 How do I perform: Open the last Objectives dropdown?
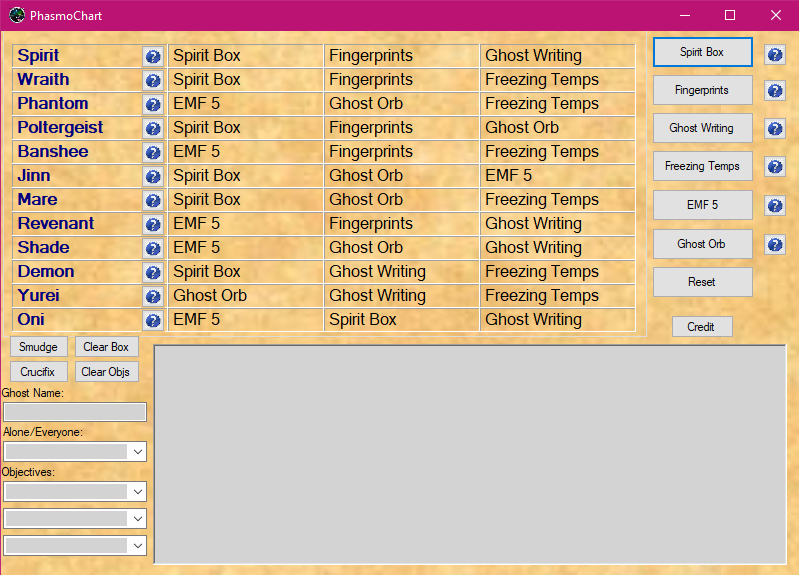[x=75, y=545]
